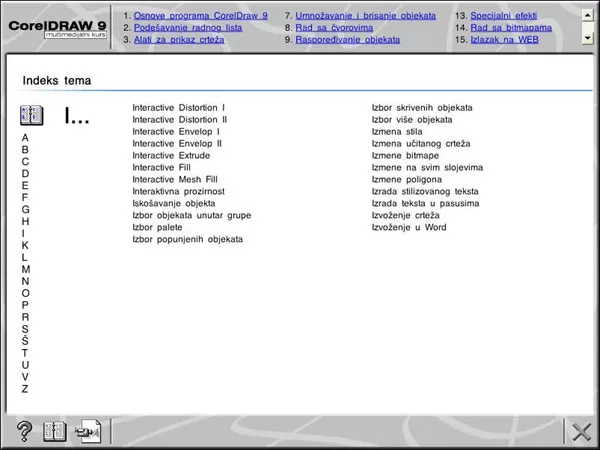The width and height of the screenshot is (600, 450).
Task: Open topic Interactive Mesh Fill
Action: (175, 179)
